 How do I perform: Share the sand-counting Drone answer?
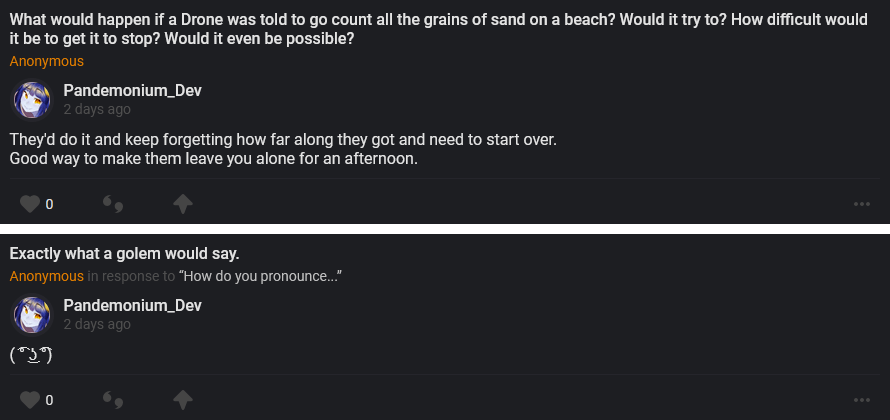pyautogui.click(x=182, y=204)
